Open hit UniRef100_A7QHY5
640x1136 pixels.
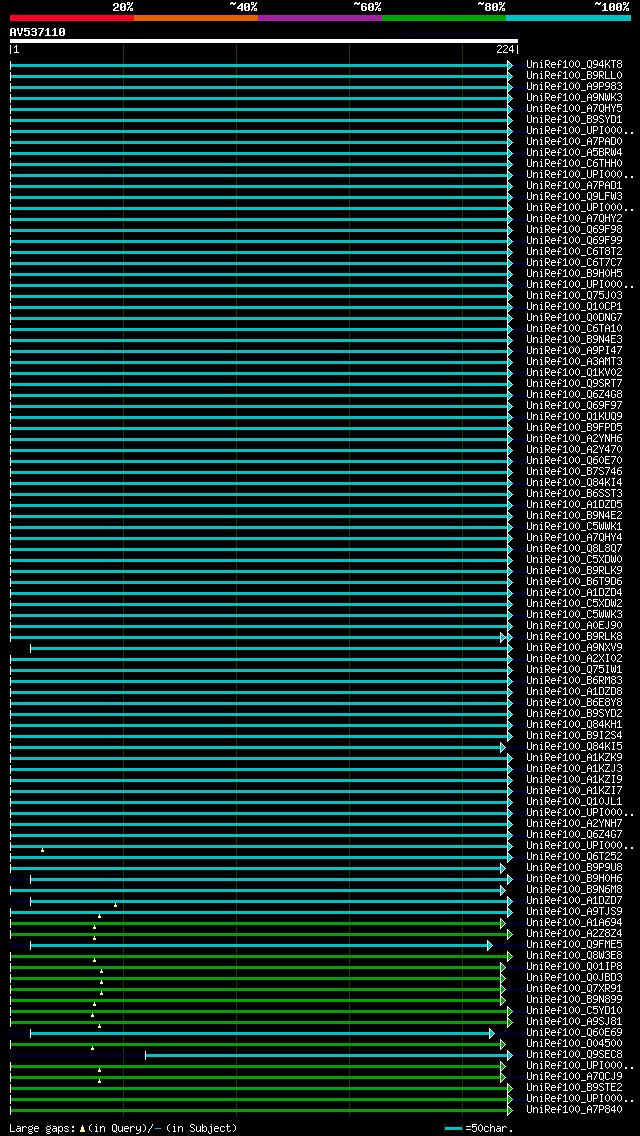point(574,109)
